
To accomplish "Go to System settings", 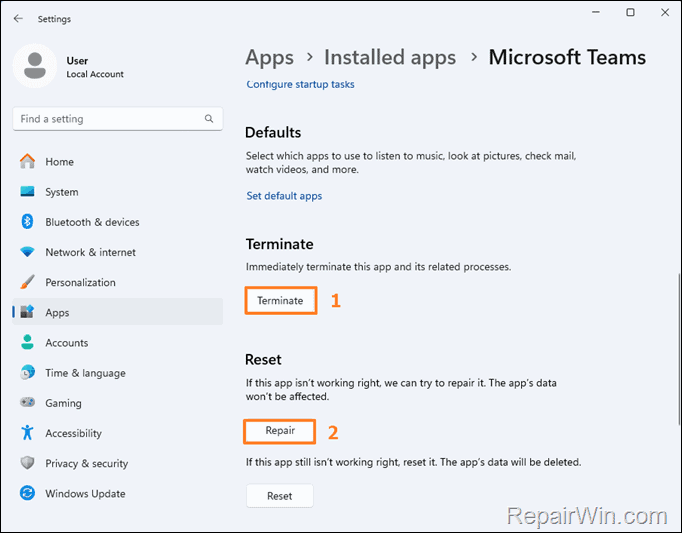I will pyautogui.click(x=117, y=191).
